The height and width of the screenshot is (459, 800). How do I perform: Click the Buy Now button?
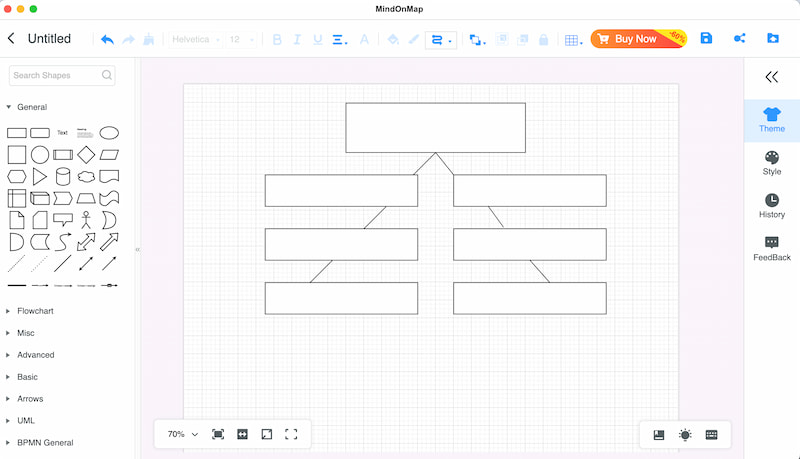[637, 39]
